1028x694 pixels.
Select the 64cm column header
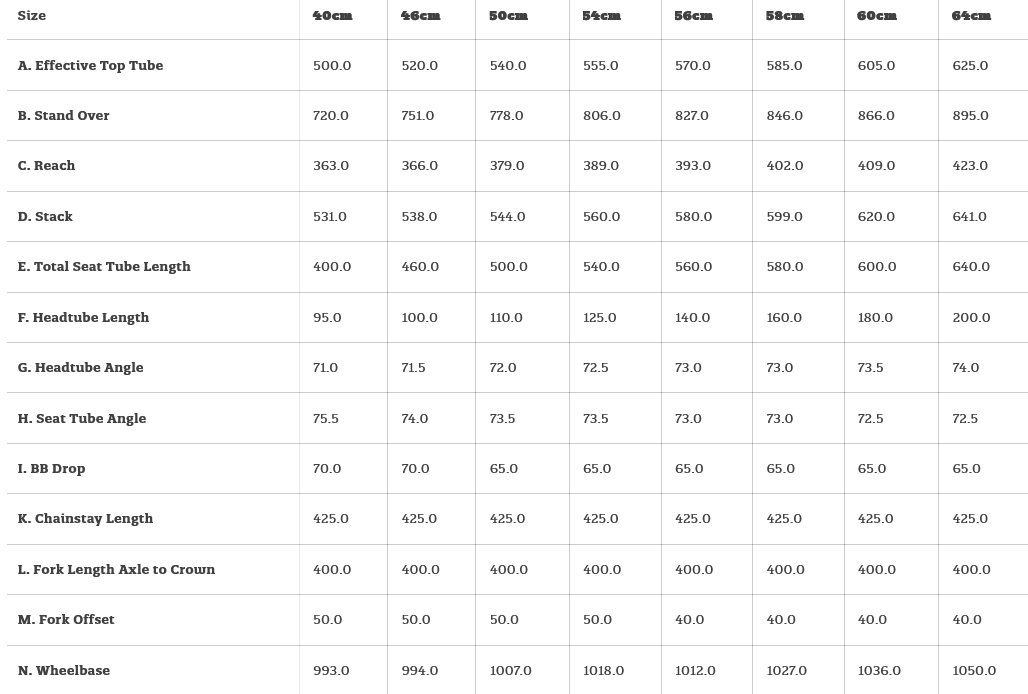pyautogui.click(x=971, y=16)
